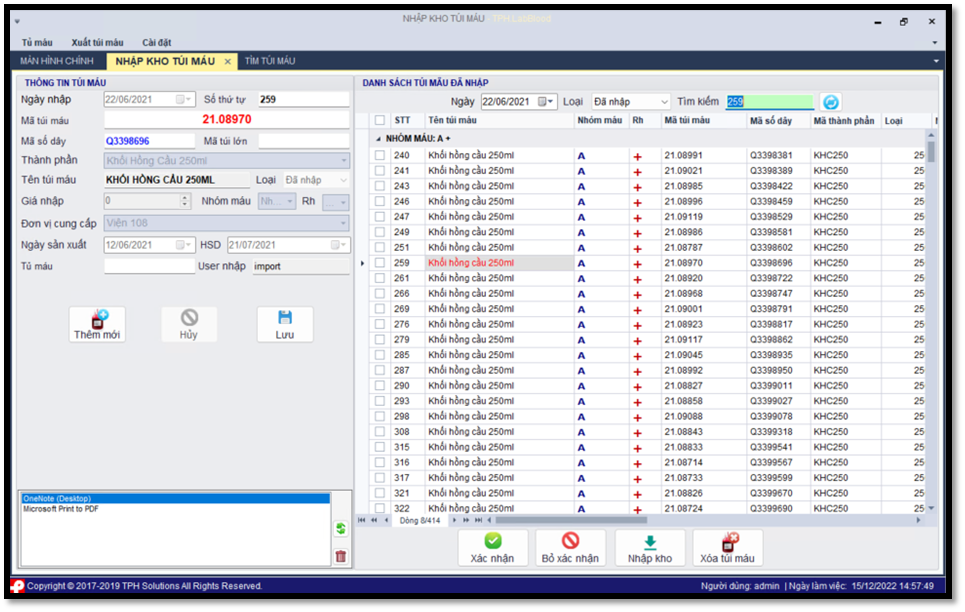Click the Lưu save disk icon
This screenshot has height=612, width=965.
coord(285,319)
